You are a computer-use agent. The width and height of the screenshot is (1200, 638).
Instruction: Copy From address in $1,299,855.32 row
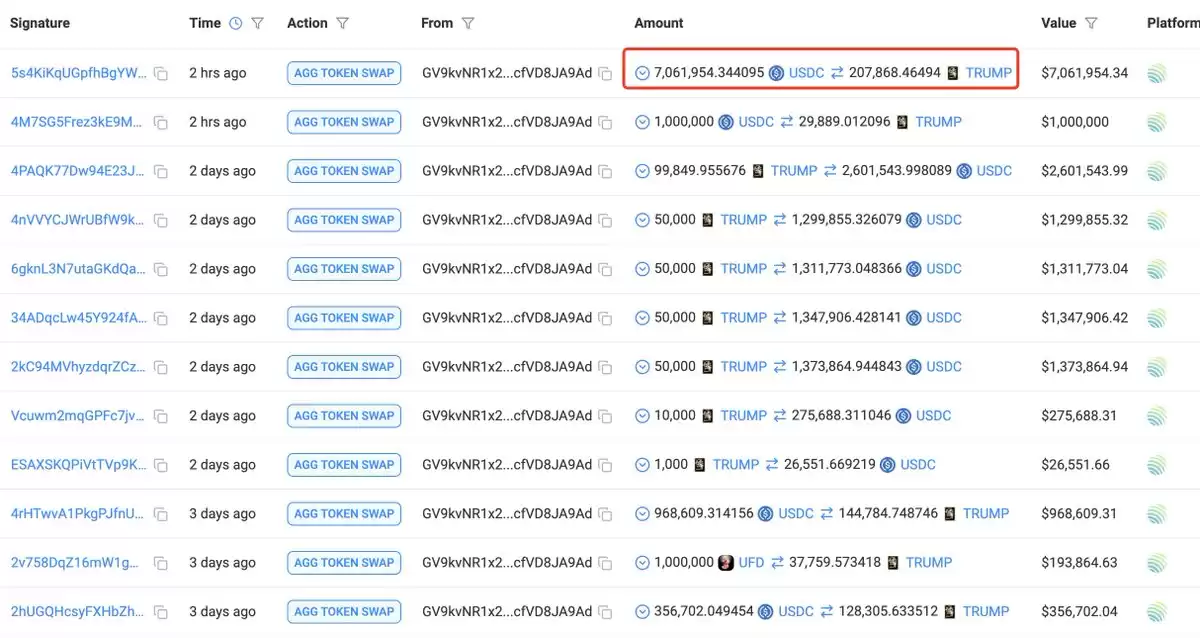[605, 220]
